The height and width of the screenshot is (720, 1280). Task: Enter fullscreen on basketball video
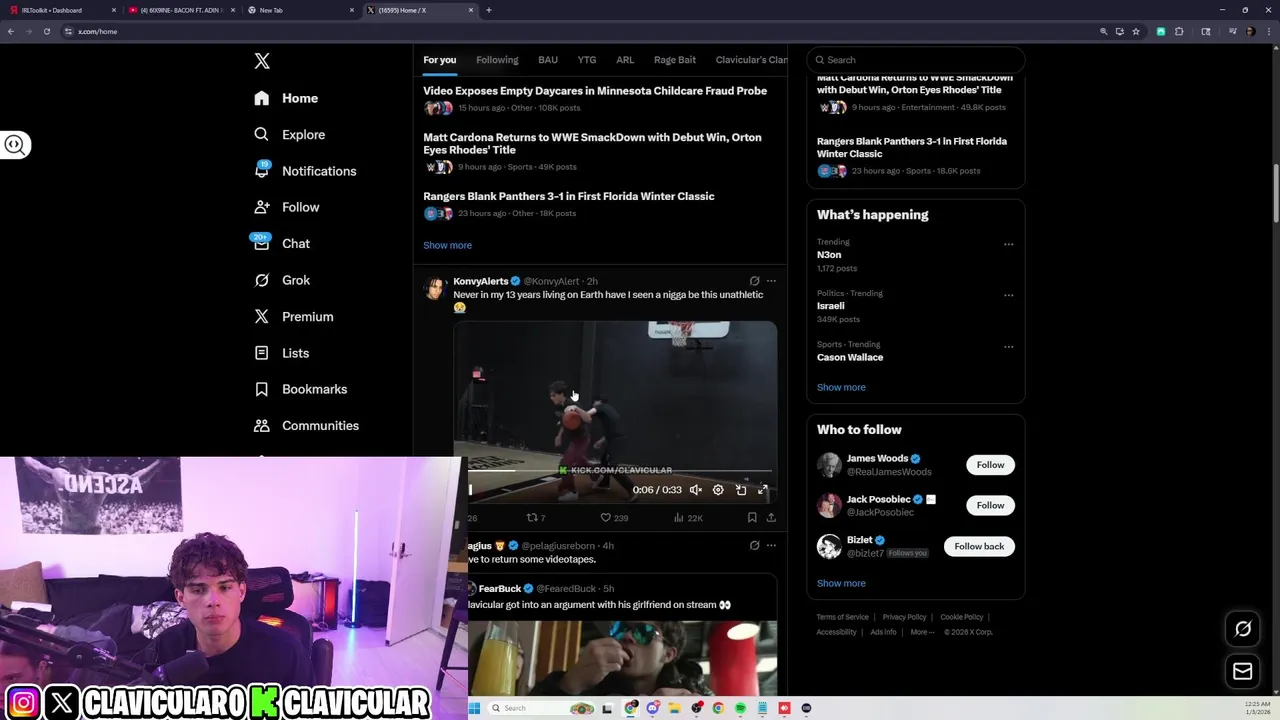click(x=763, y=490)
